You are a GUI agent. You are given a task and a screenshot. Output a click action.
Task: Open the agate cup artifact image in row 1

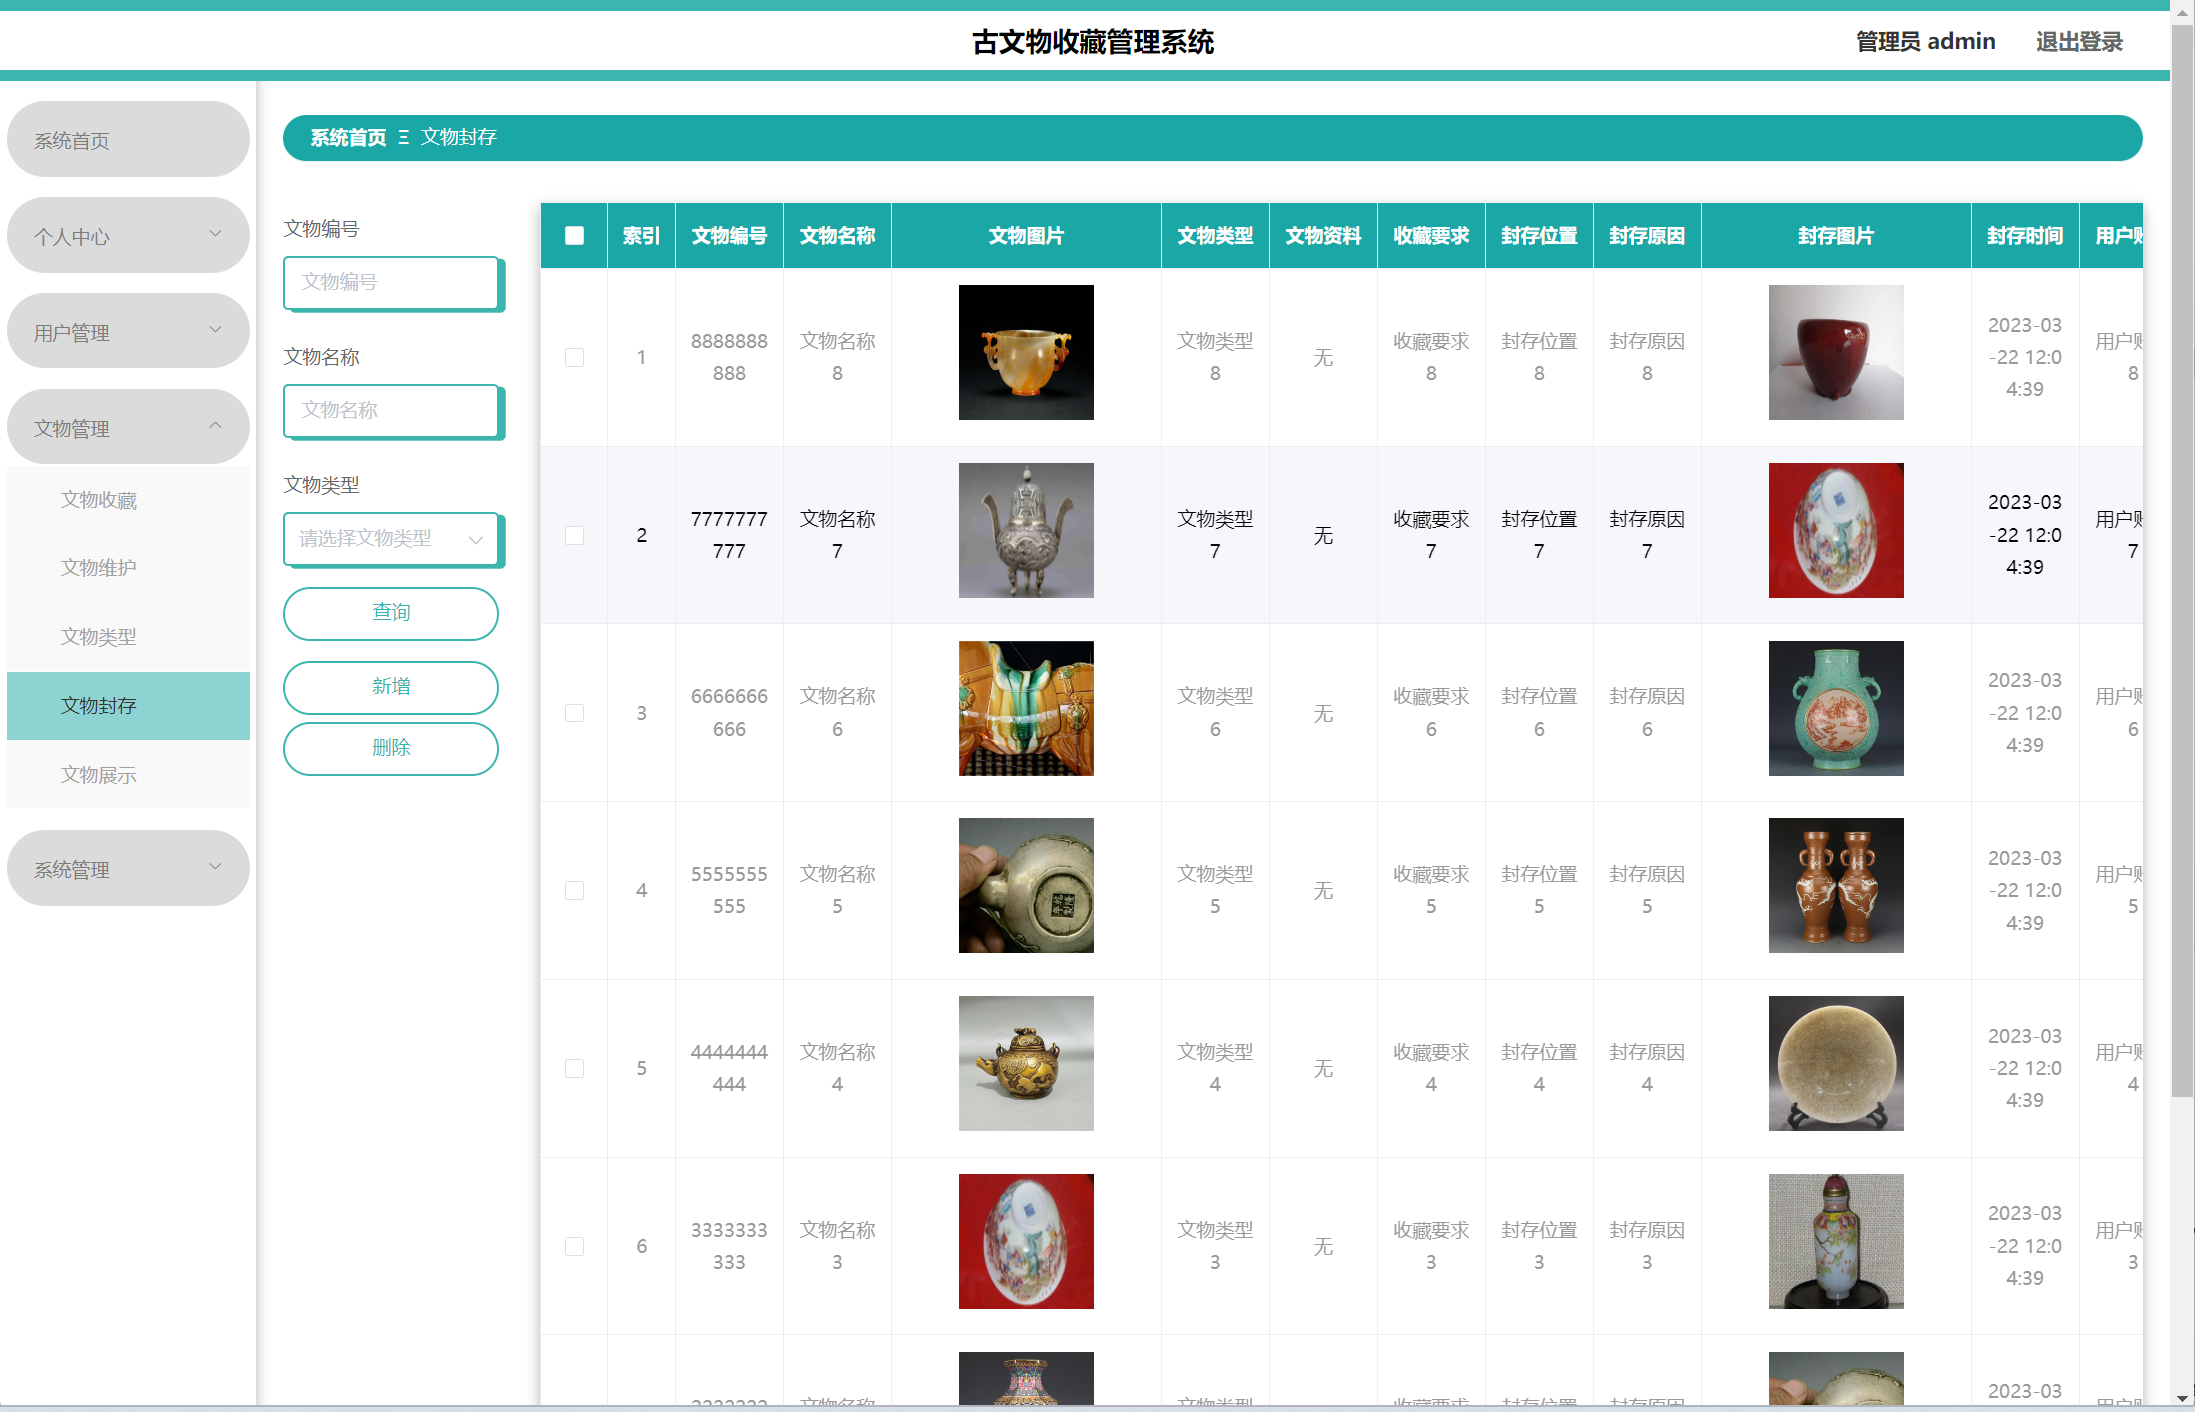click(x=1025, y=352)
